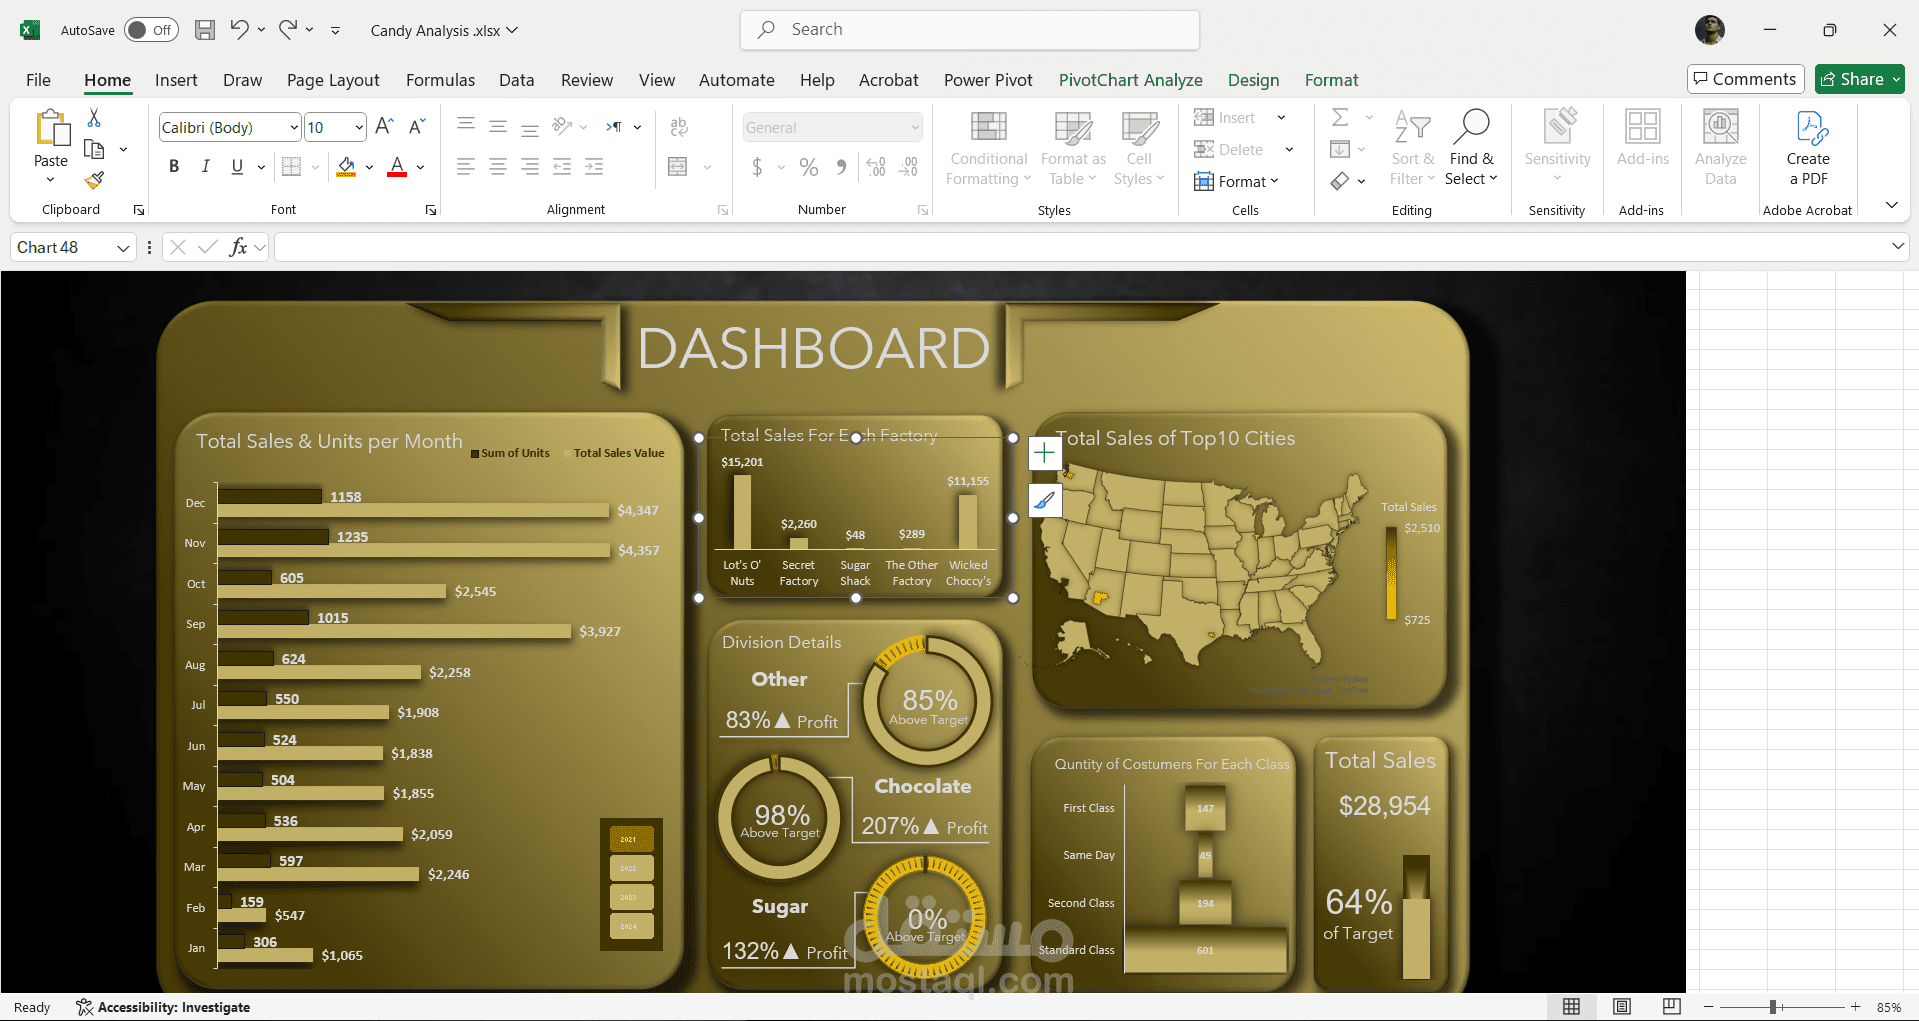Toggle the AutoSave switch
Viewport: 1919px width, 1021px height.
click(x=151, y=30)
